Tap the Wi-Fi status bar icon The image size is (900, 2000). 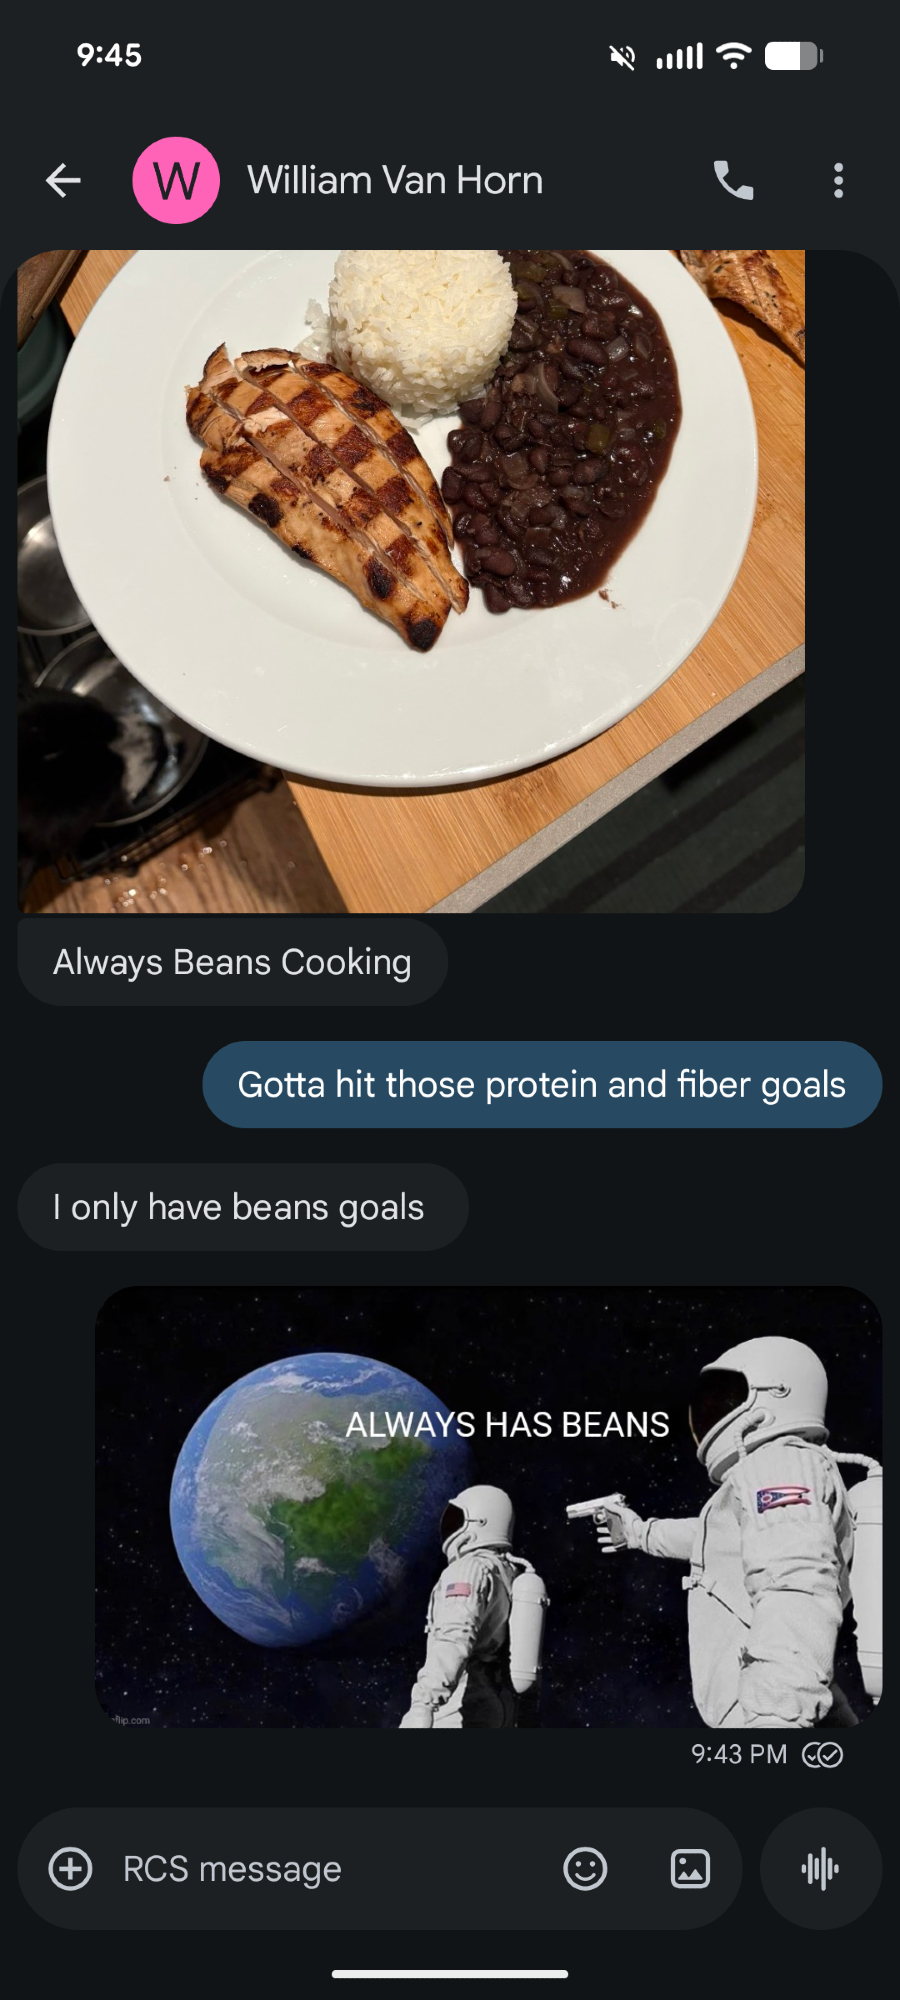734,56
